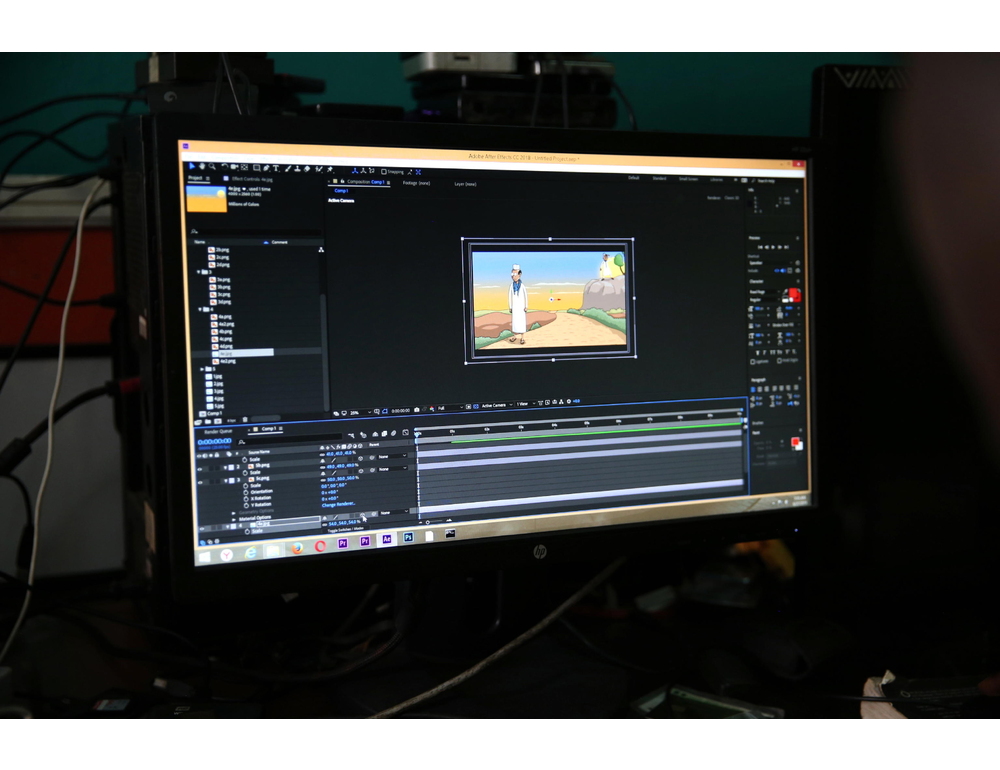The width and height of the screenshot is (1000, 770).
Task: Select the Standard workspace
Action: (659, 179)
